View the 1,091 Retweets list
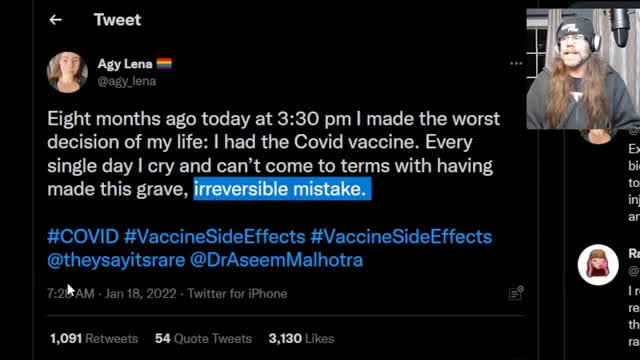The width and height of the screenshot is (640, 360). pos(94,338)
